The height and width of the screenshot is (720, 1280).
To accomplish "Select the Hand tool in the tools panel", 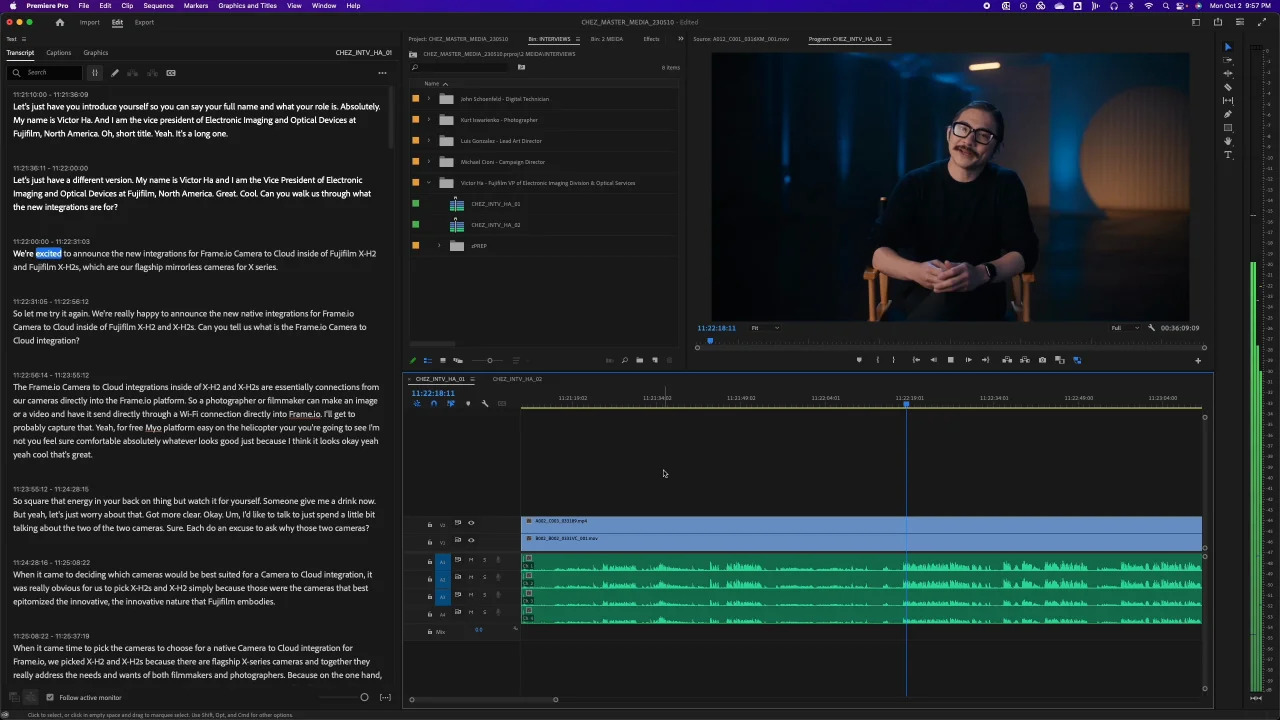I will [x=1228, y=141].
